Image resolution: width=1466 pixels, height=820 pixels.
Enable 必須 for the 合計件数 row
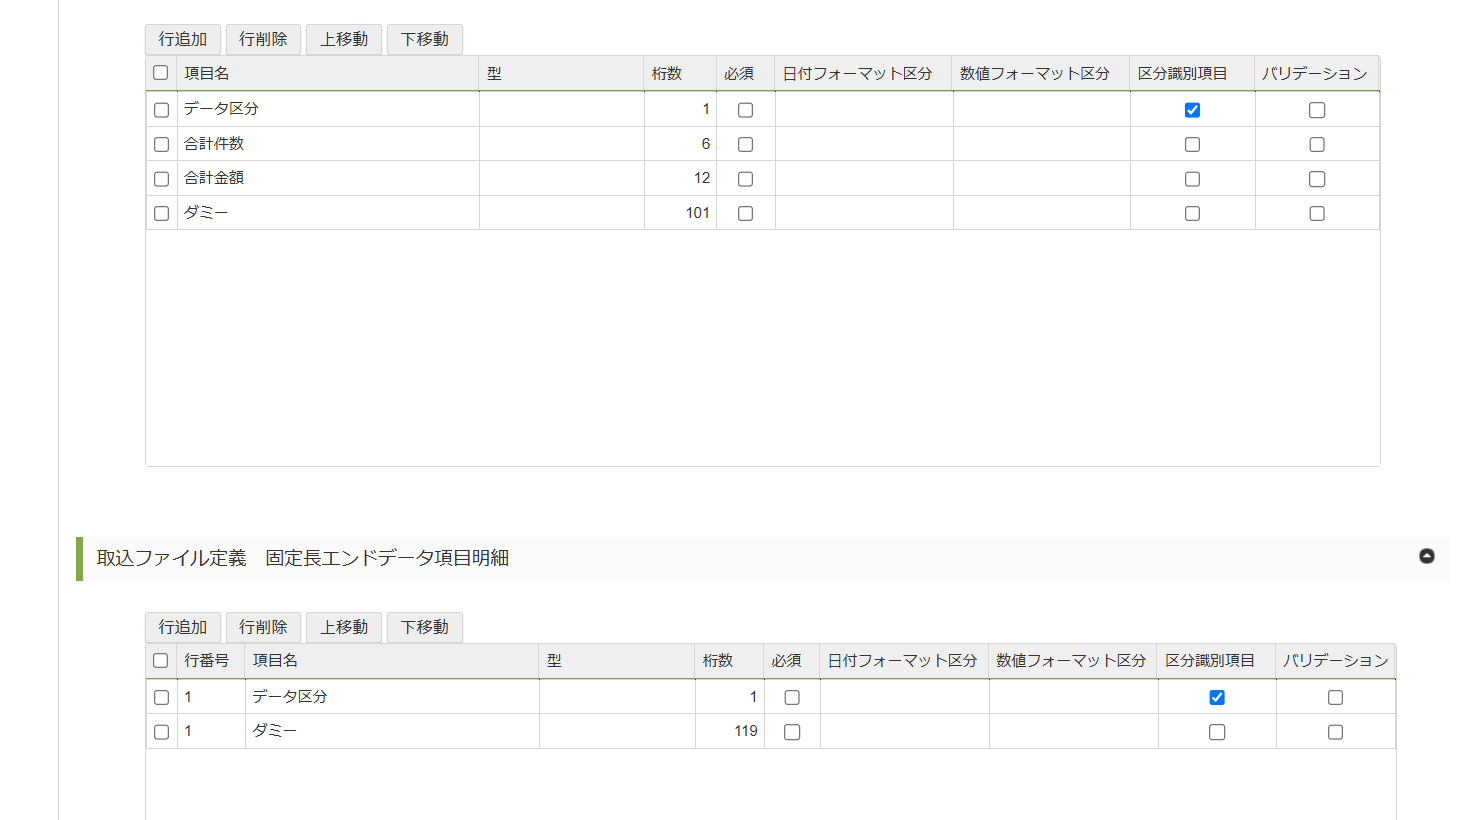(745, 145)
